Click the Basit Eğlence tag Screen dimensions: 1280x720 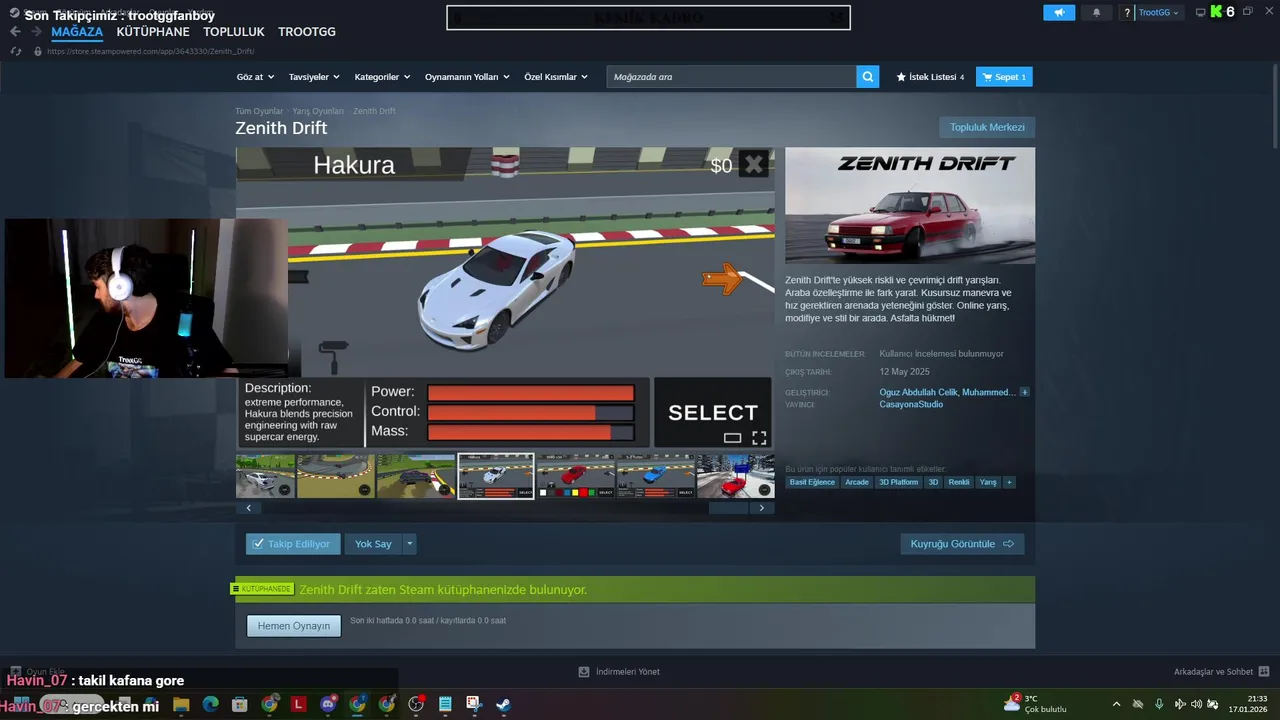click(812, 482)
